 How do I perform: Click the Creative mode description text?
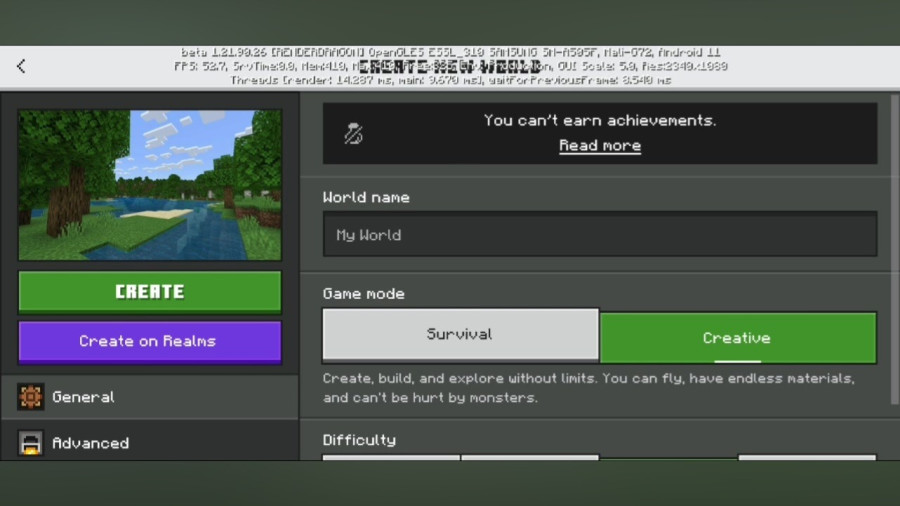tap(588, 388)
